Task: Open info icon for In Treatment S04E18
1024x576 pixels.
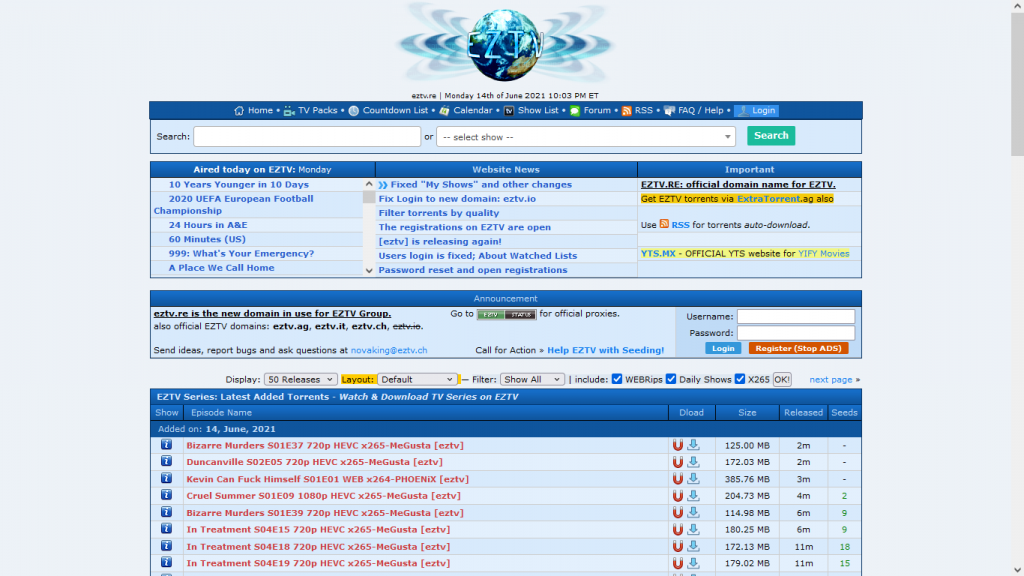Action: click(x=167, y=546)
